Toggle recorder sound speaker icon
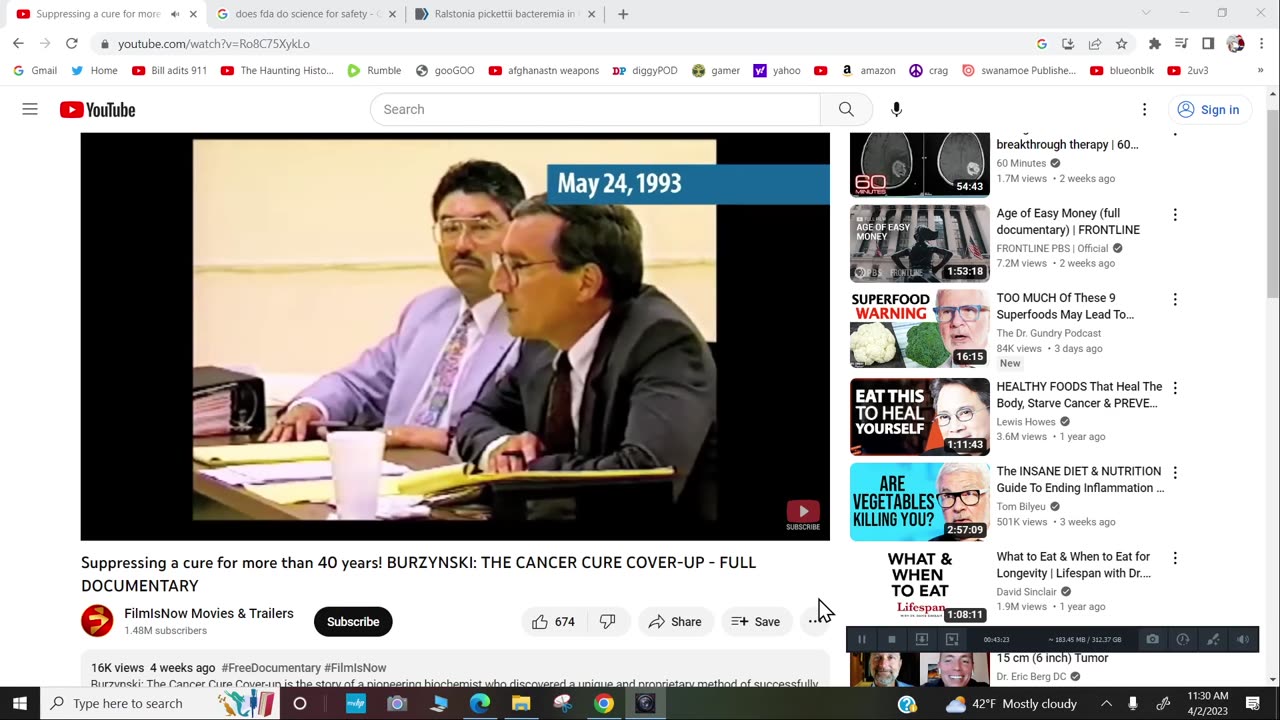1280x720 pixels. coord(1243,639)
